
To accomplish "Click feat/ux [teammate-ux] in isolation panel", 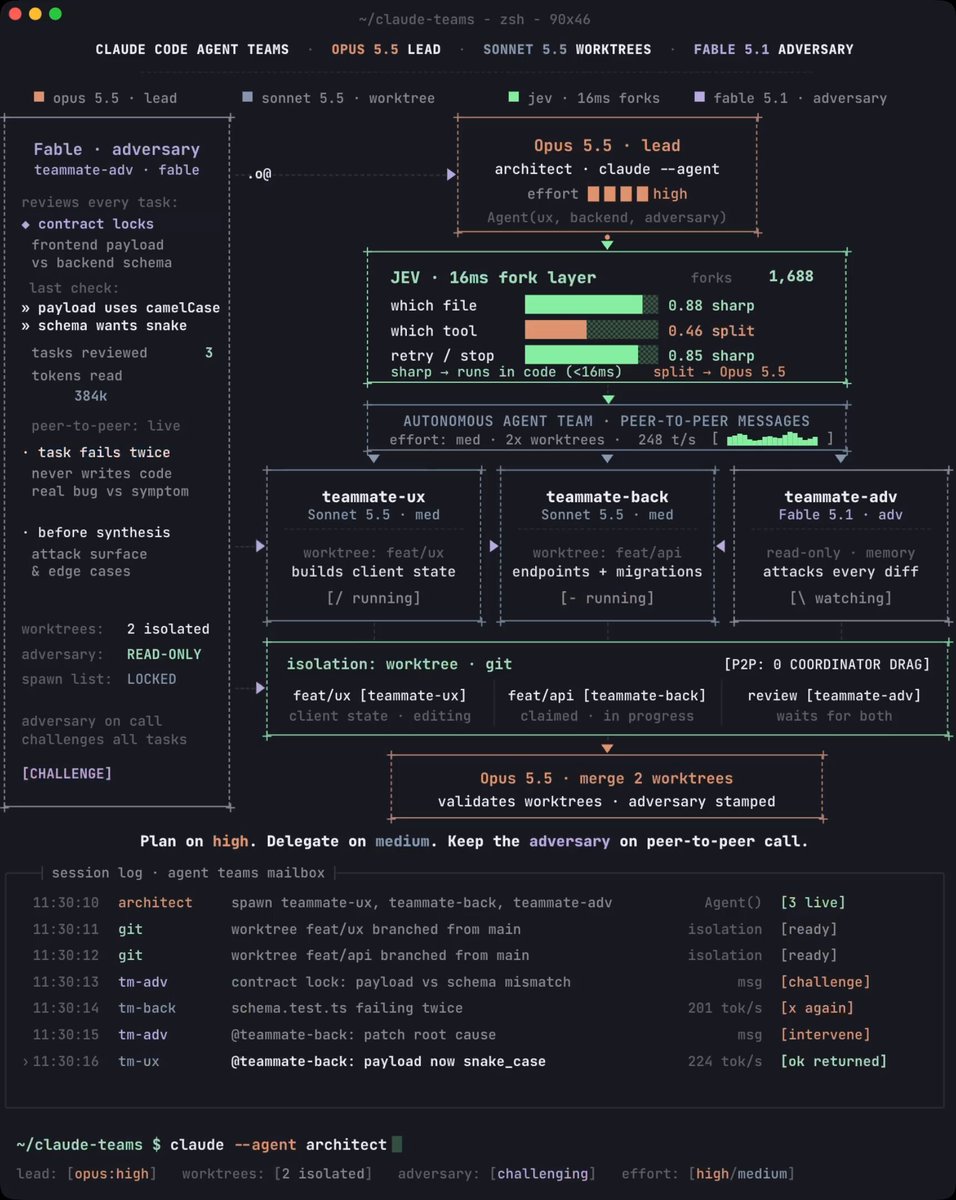I will point(380,695).
